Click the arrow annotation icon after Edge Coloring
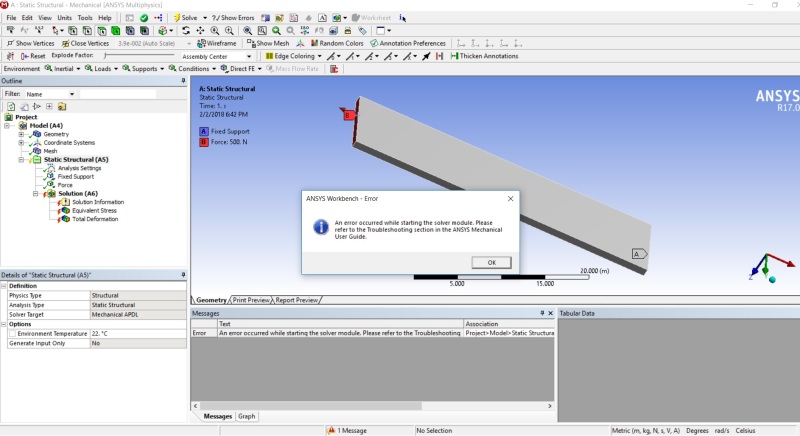The height and width of the screenshot is (436, 800). click(426, 56)
